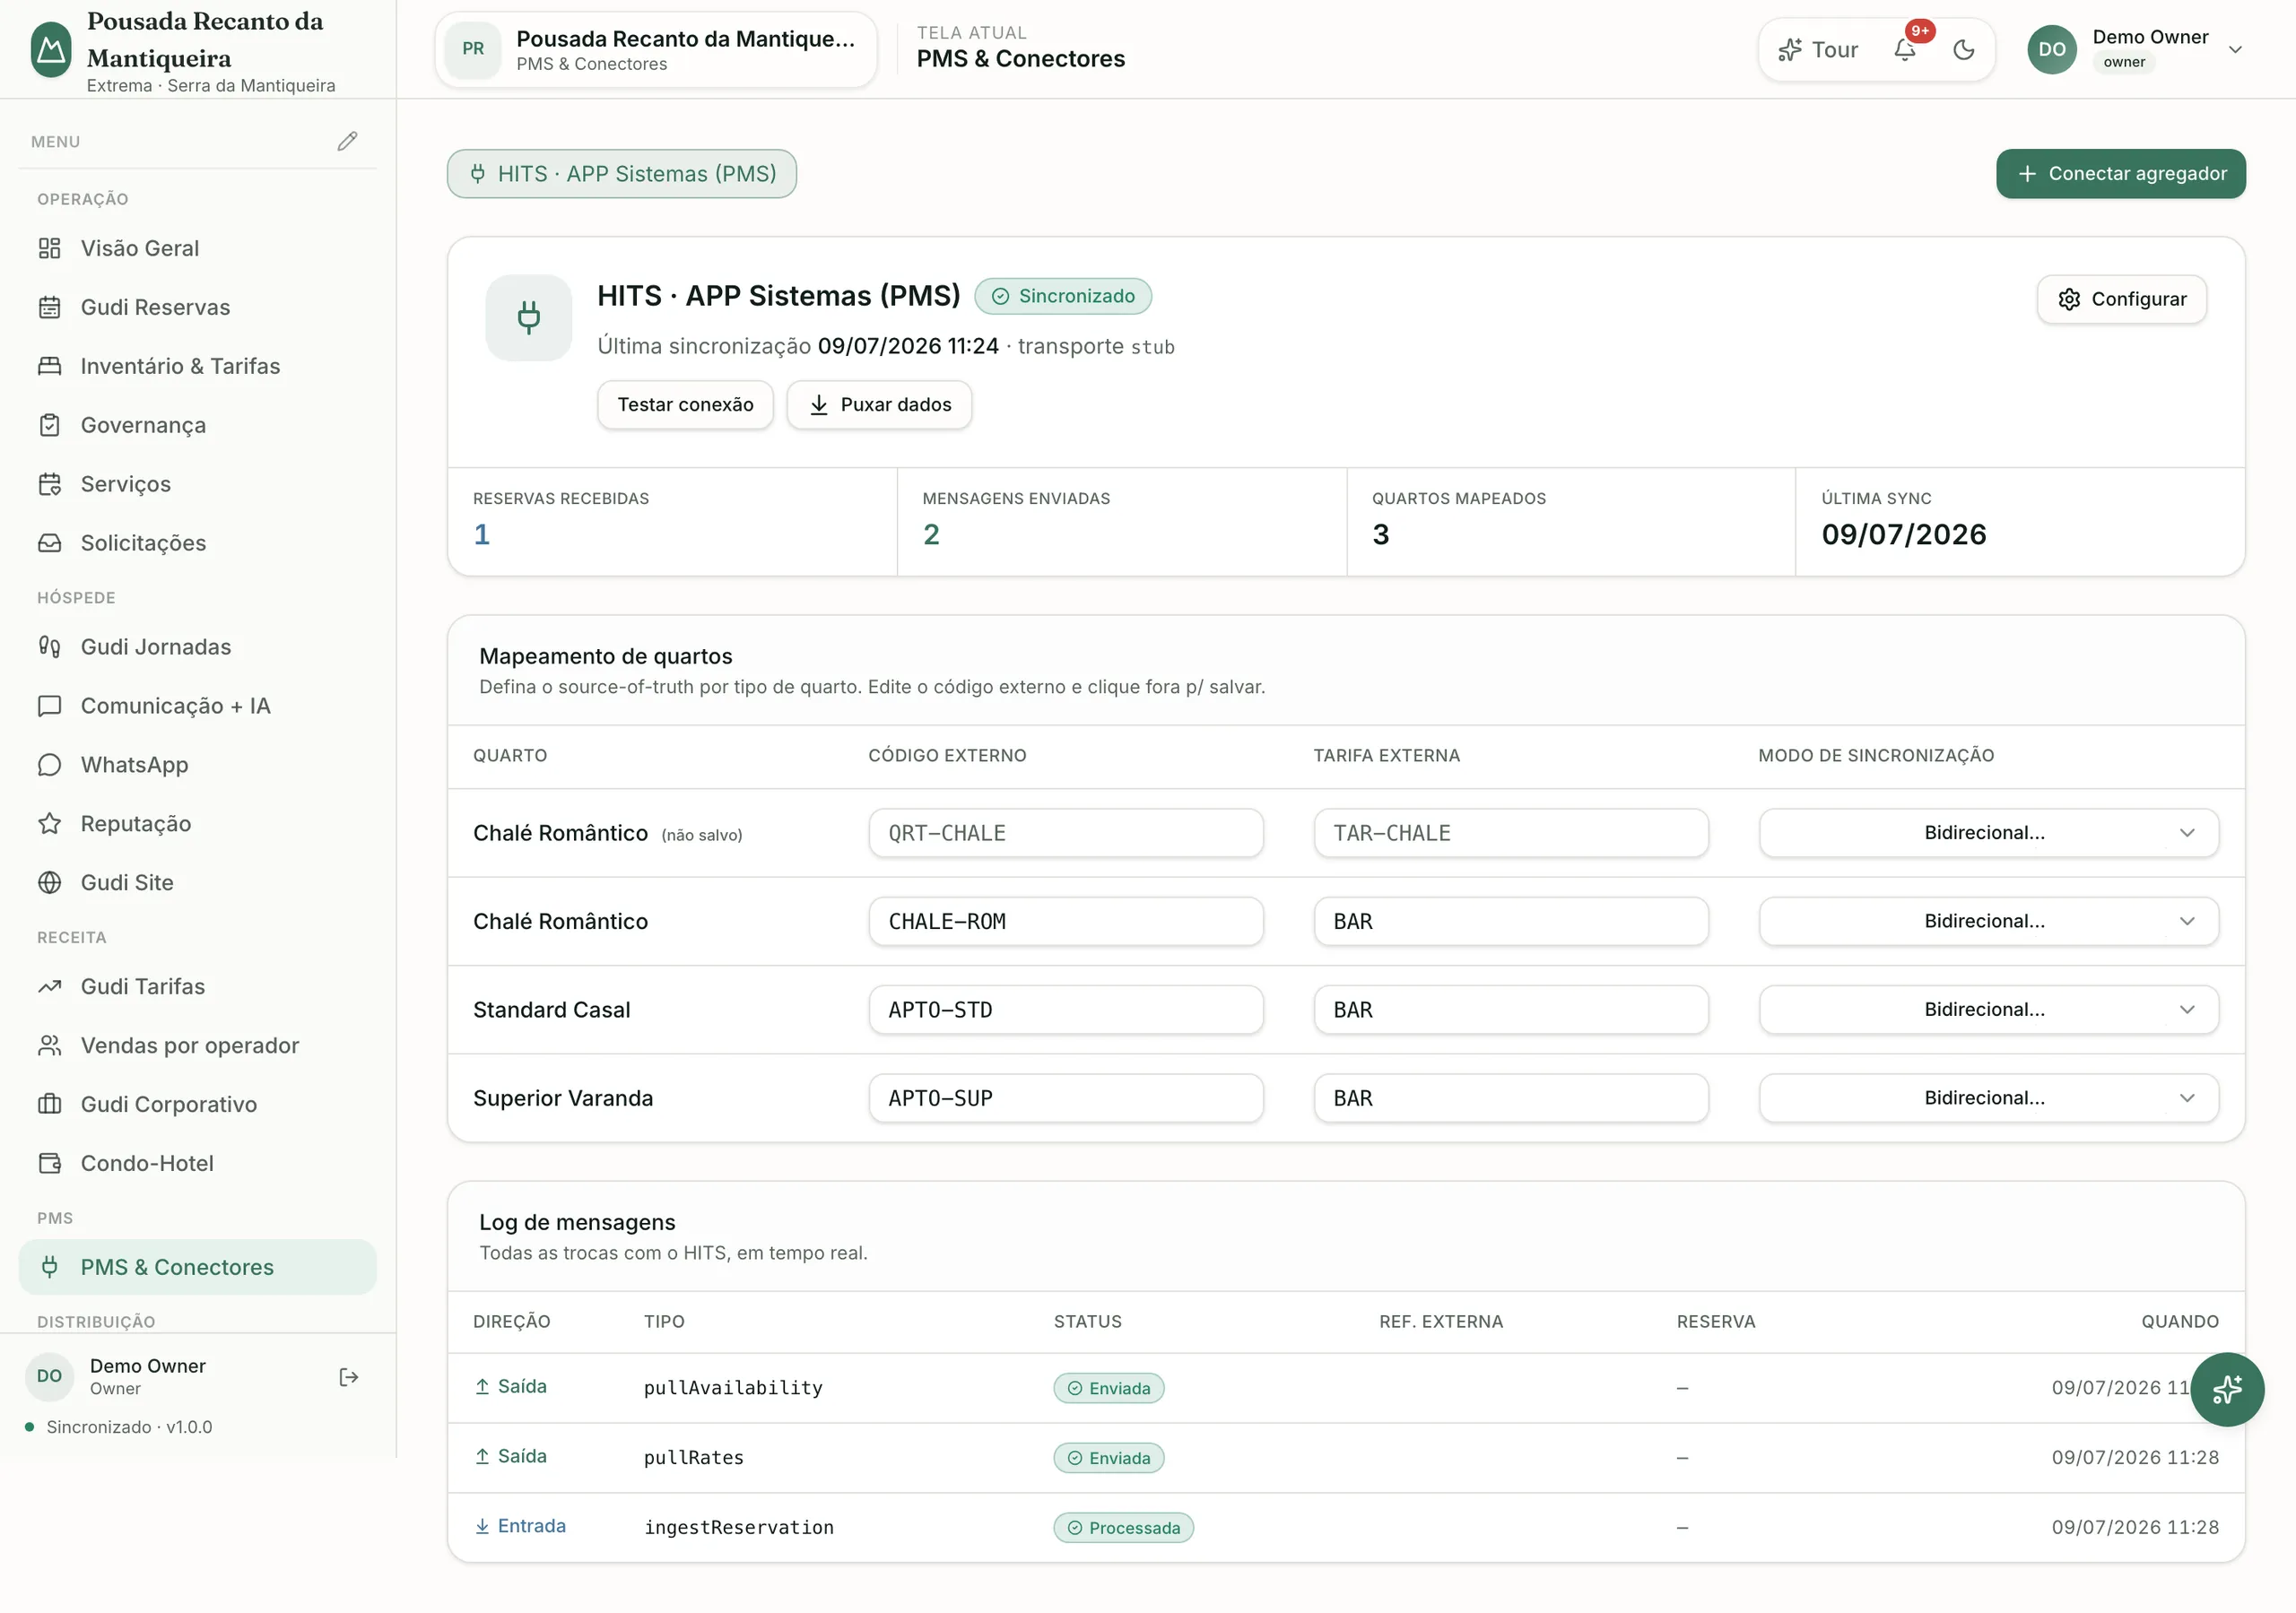Go to Gudi Reservas
This screenshot has width=2296, height=1613.
(x=198, y=307)
